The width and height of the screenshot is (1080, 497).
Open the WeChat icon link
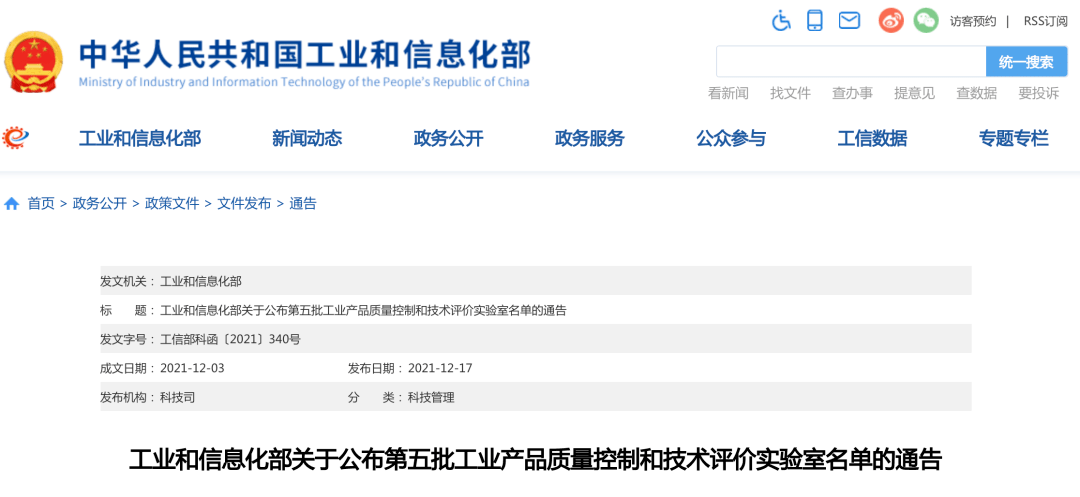click(x=926, y=20)
